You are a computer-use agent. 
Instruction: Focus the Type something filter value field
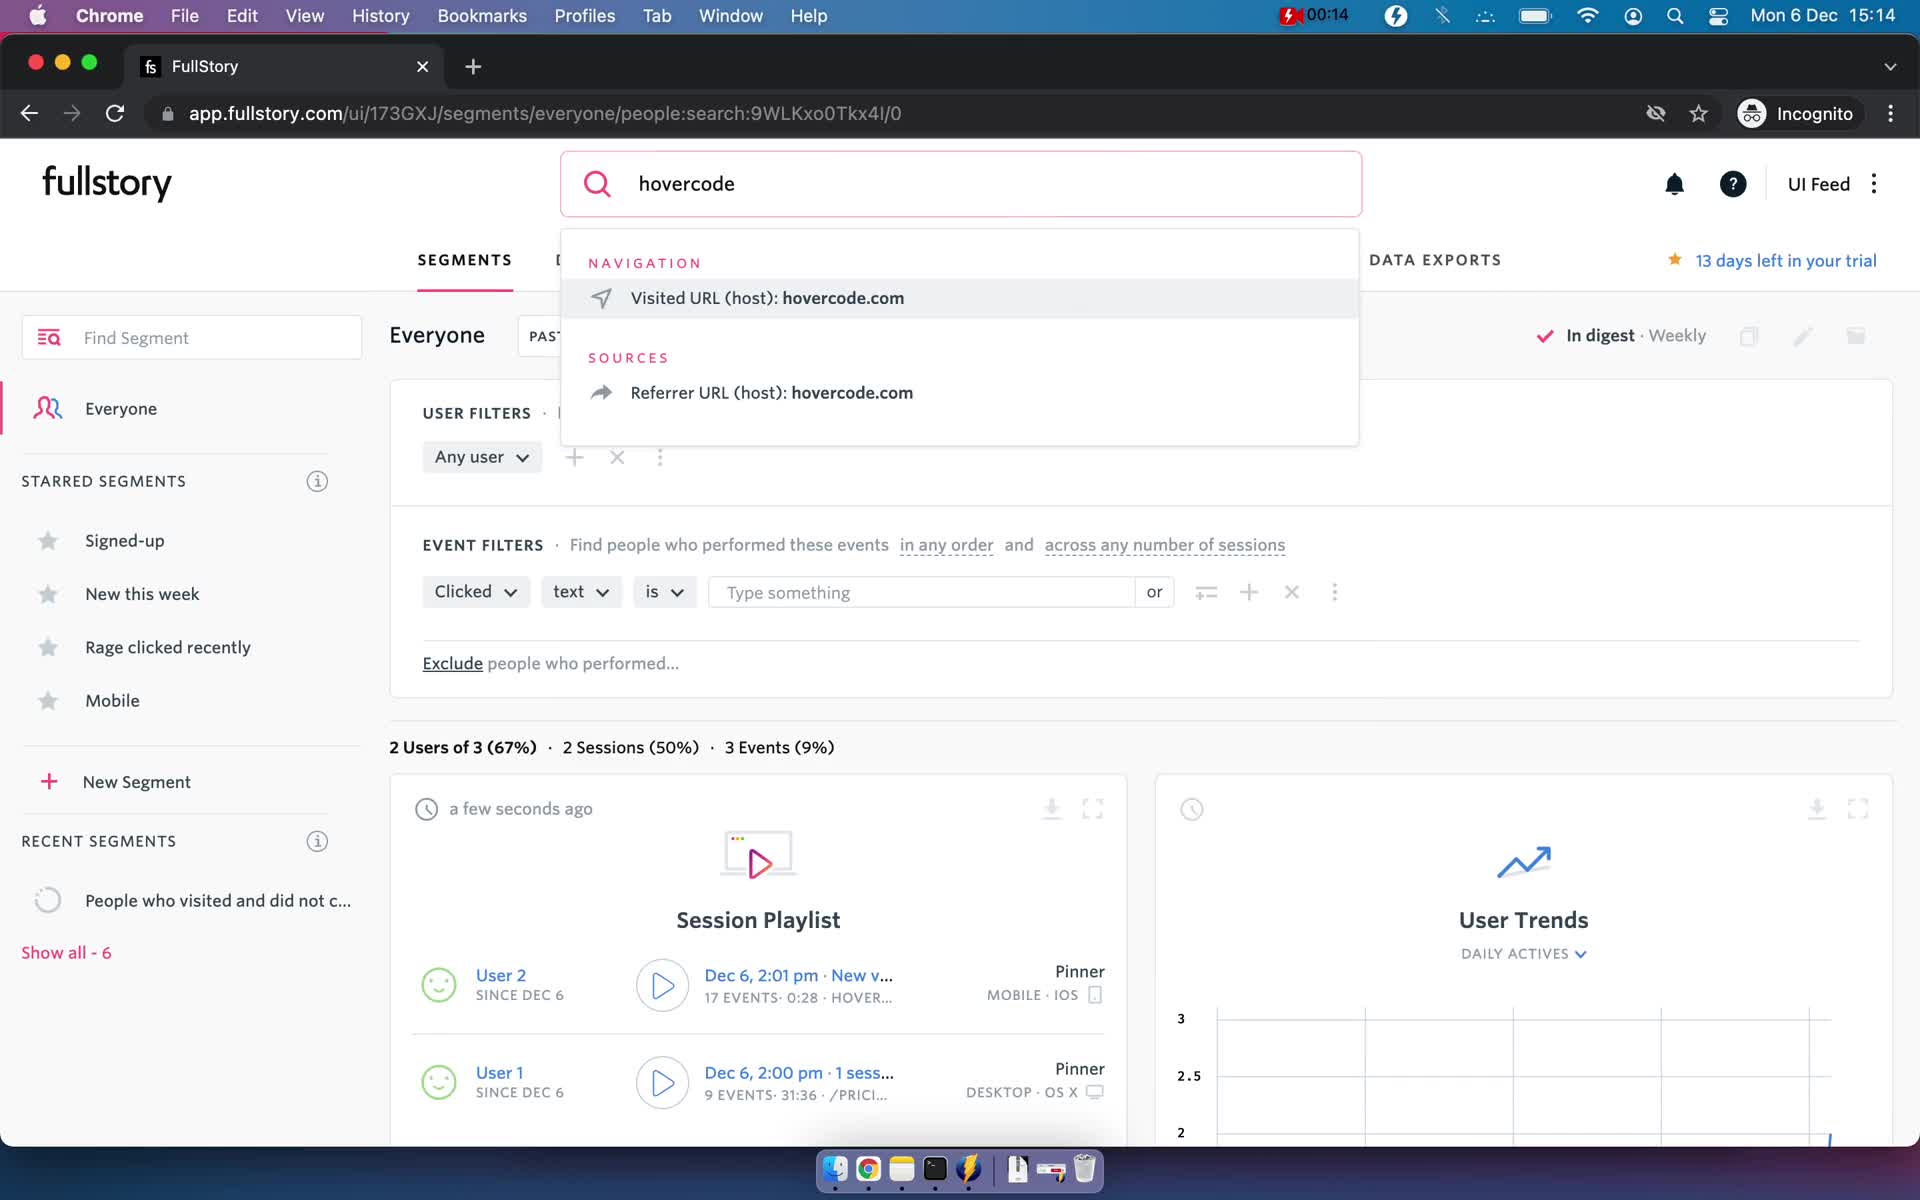[x=921, y=592]
